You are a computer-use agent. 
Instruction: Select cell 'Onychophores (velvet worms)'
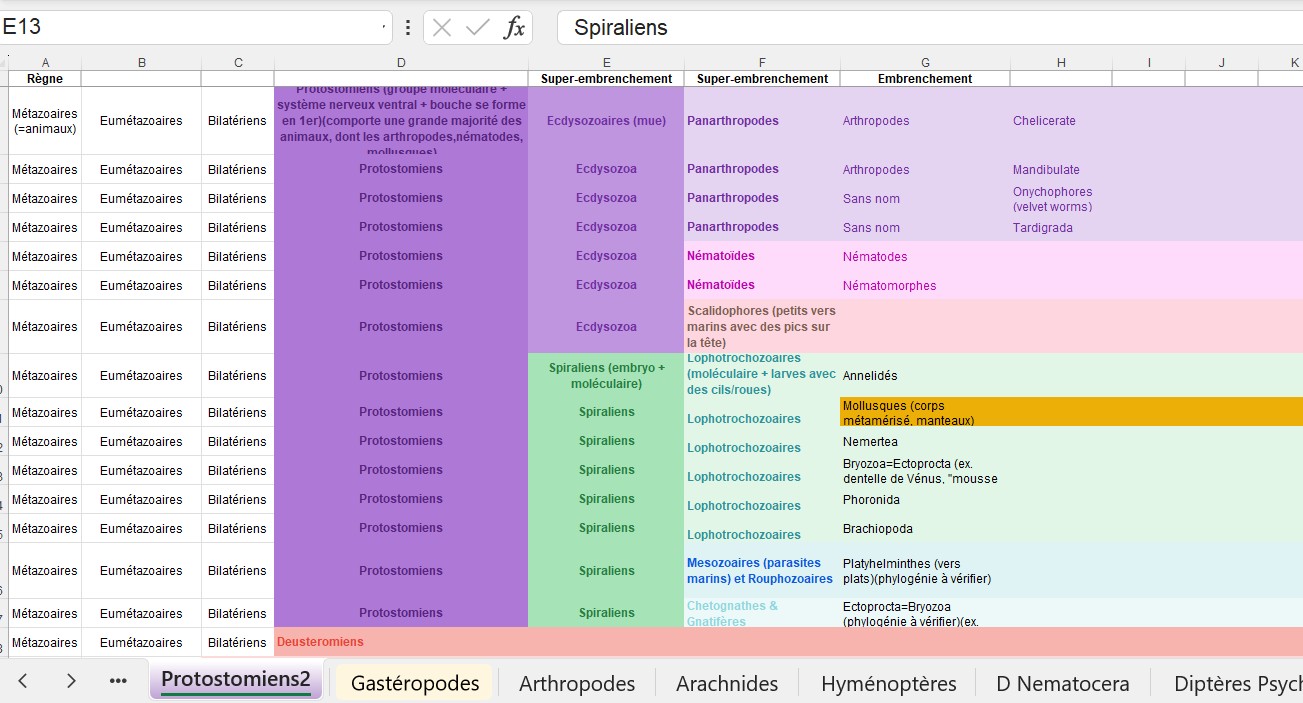click(x=1061, y=199)
